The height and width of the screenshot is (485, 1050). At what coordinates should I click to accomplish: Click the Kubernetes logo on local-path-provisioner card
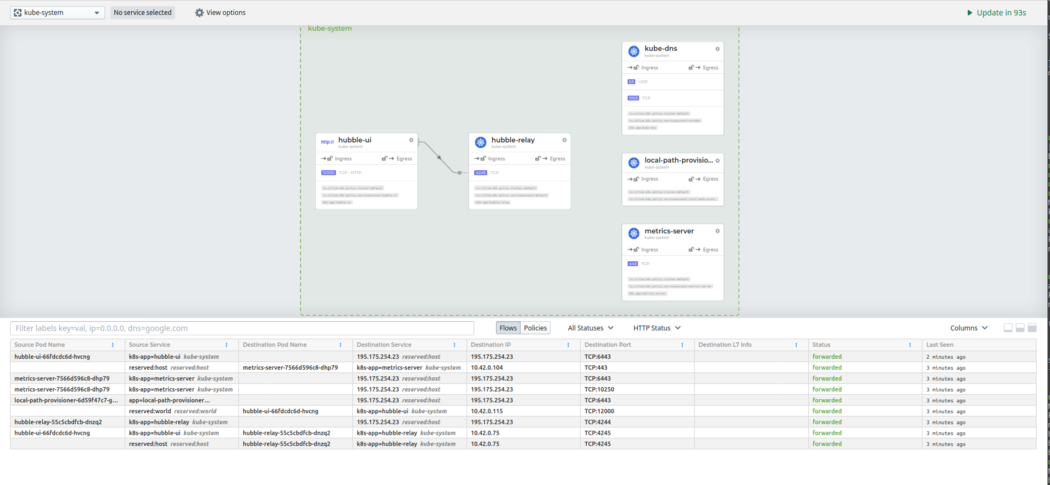pos(633,162)
